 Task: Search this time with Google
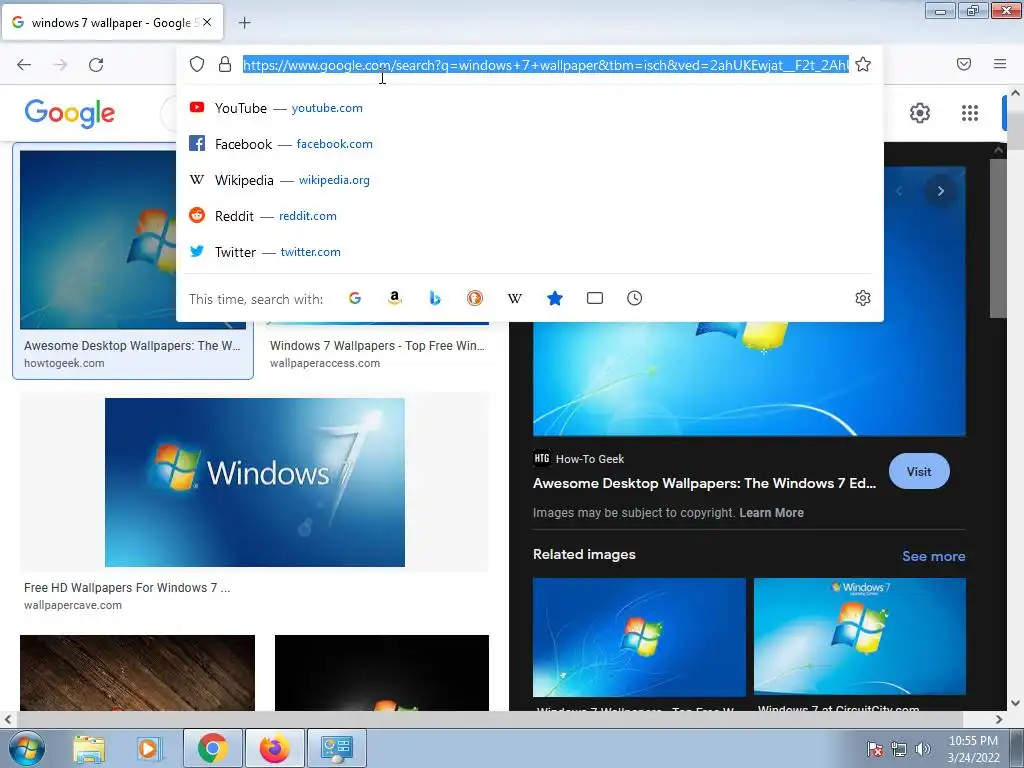[355, 298]
